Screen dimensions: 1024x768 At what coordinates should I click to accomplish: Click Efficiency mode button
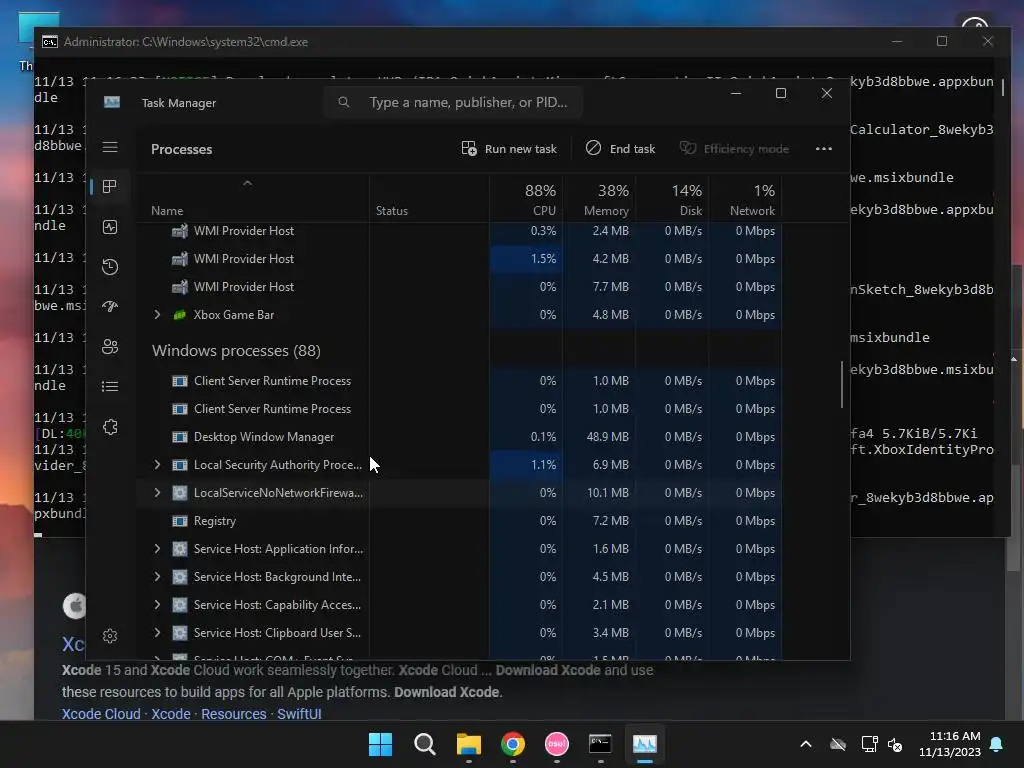[734, 149]
